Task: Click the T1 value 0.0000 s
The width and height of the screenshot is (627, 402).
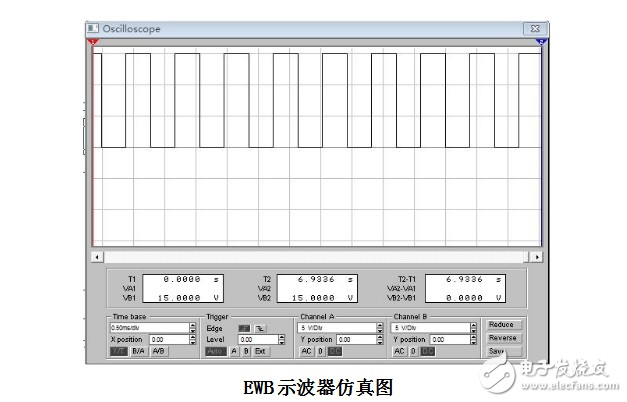Action: pos(191,279)
